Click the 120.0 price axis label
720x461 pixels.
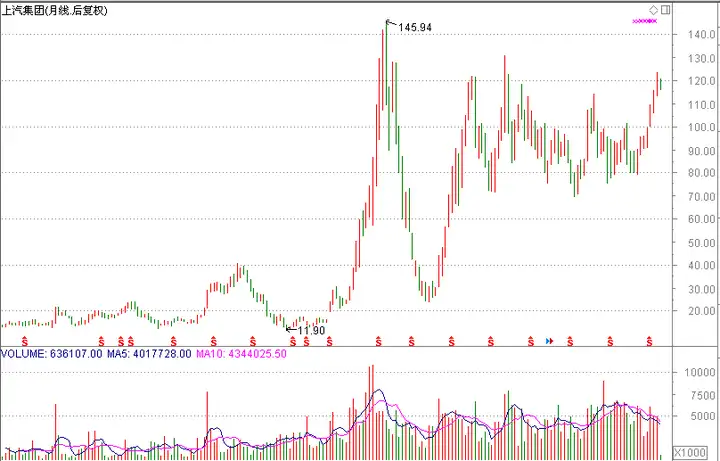pos(701,81)
